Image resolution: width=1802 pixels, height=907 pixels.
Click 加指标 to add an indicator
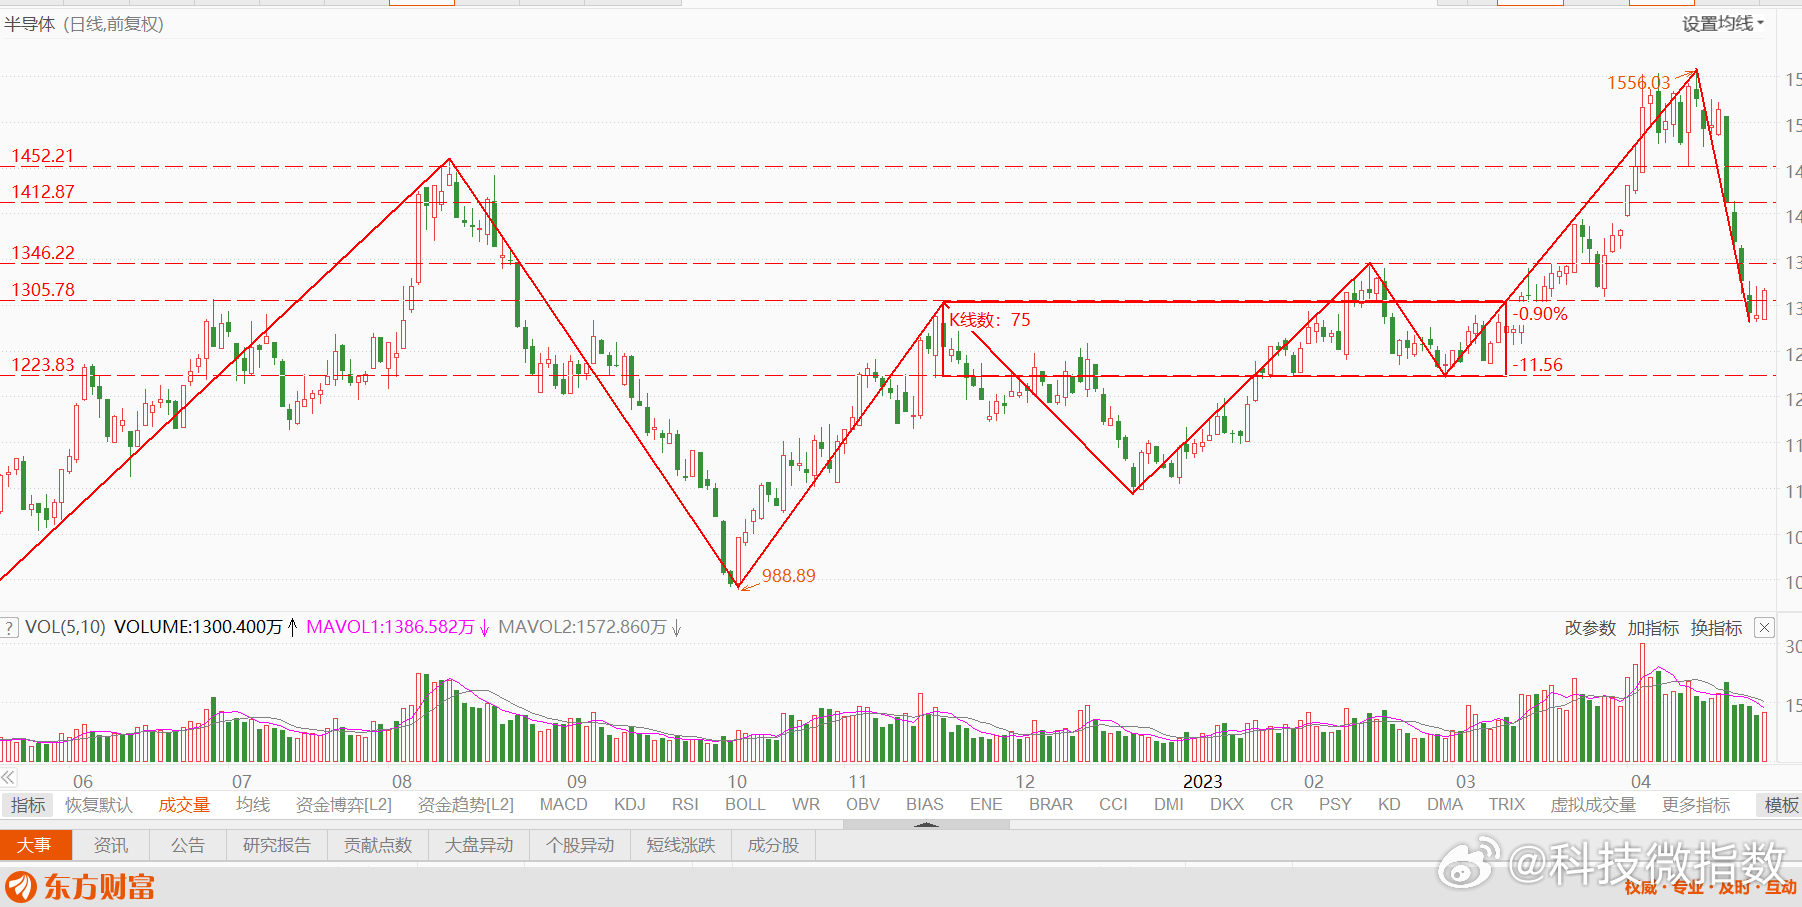(1653, 628)
